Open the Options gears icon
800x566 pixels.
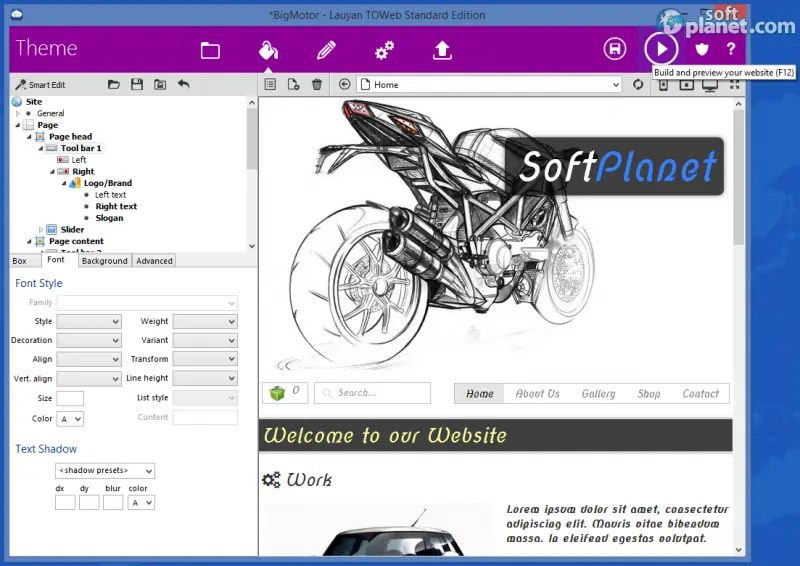384,50
